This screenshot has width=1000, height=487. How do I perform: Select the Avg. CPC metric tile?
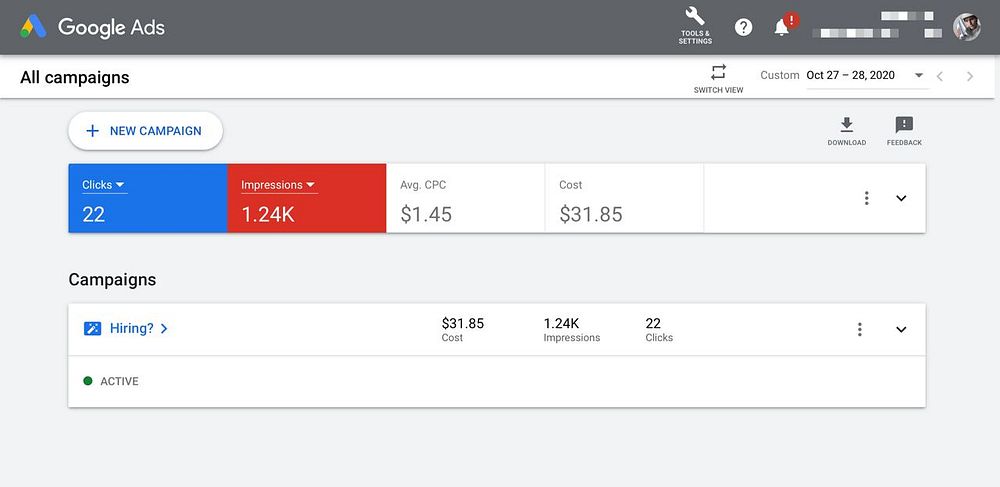pyautogui.click(x=465, y=199)
